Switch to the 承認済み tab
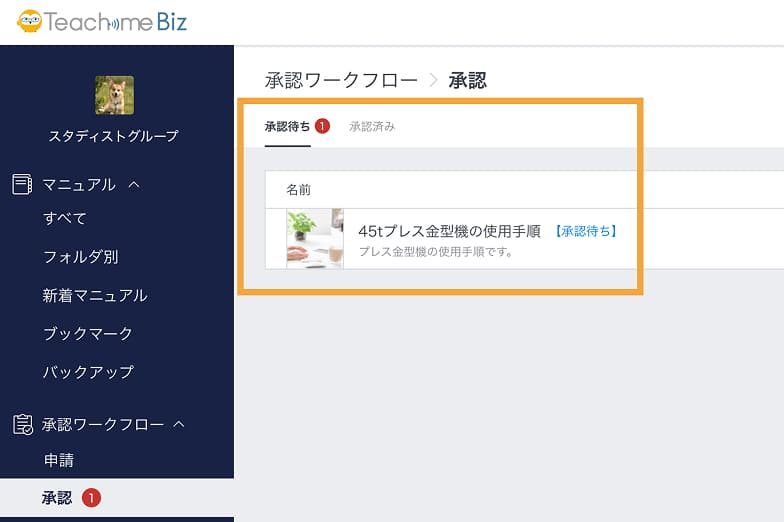 tap(372, 126)
